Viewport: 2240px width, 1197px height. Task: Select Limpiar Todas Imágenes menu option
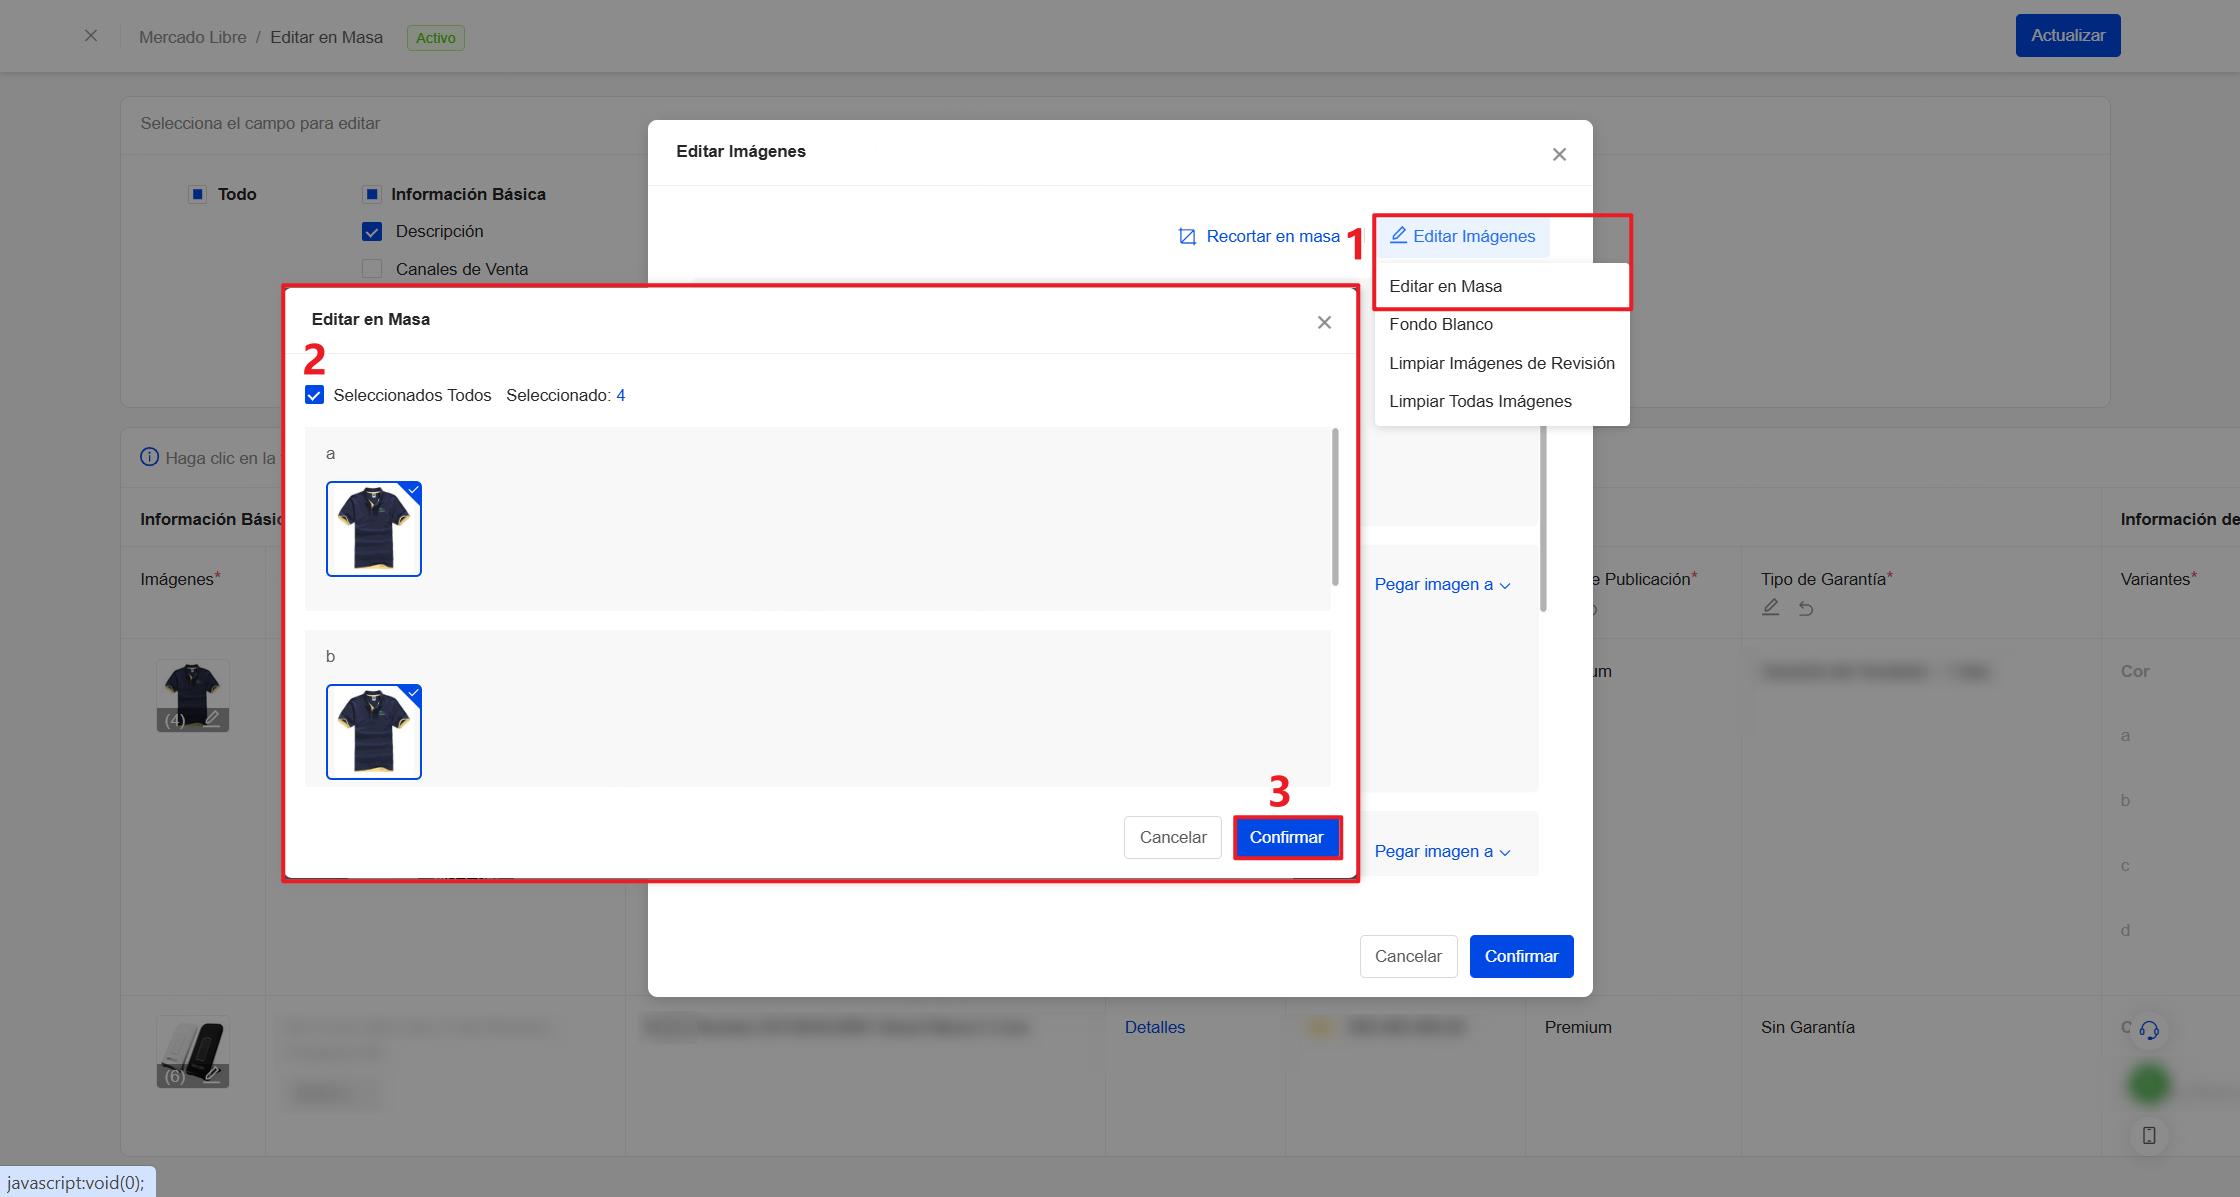pos(1480,401)
